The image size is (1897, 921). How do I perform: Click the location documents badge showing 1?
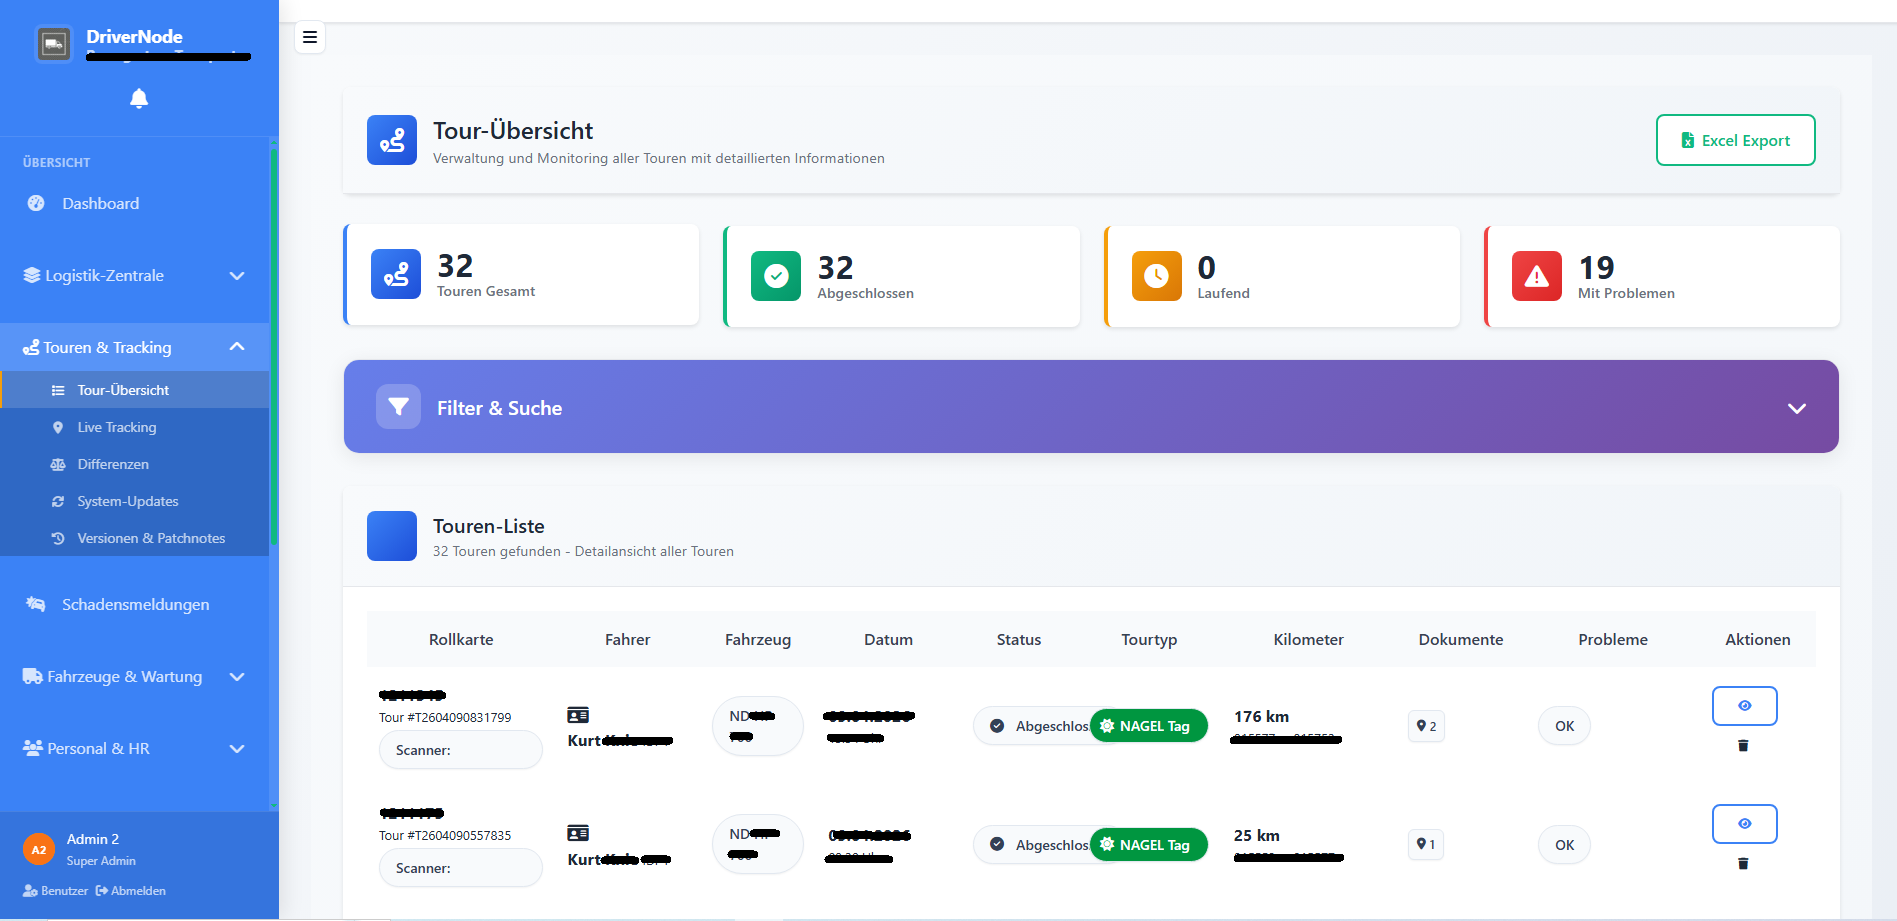pos(1426,844)
